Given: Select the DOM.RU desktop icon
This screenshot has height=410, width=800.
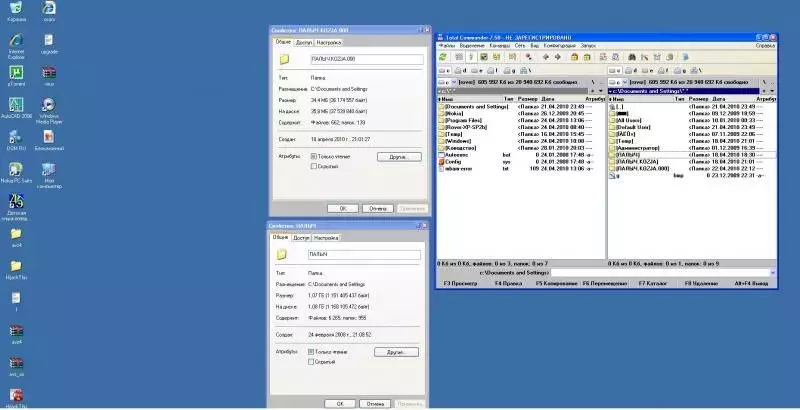Looking at the screenshot, I should click(x=16, y=140).
